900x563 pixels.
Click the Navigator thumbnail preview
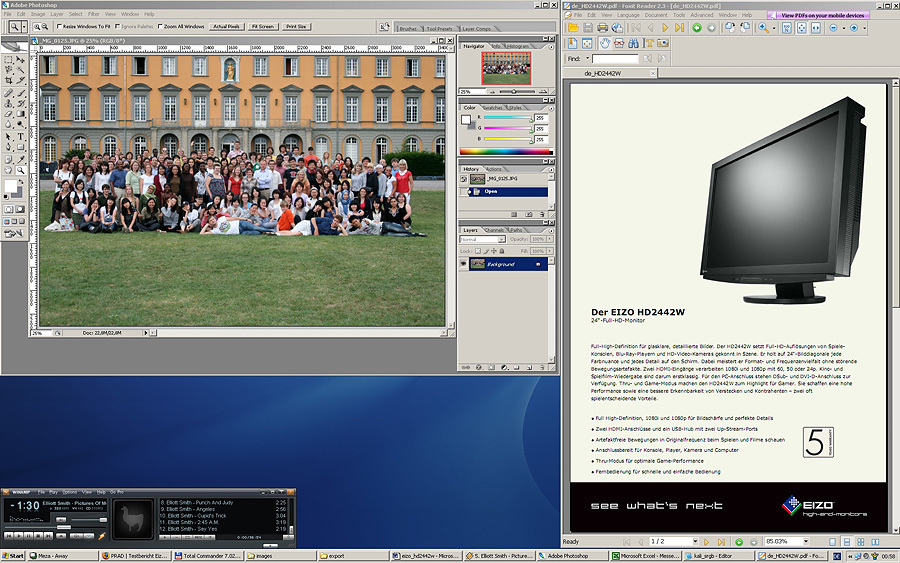pyautogui.click(x=506, y=68)
